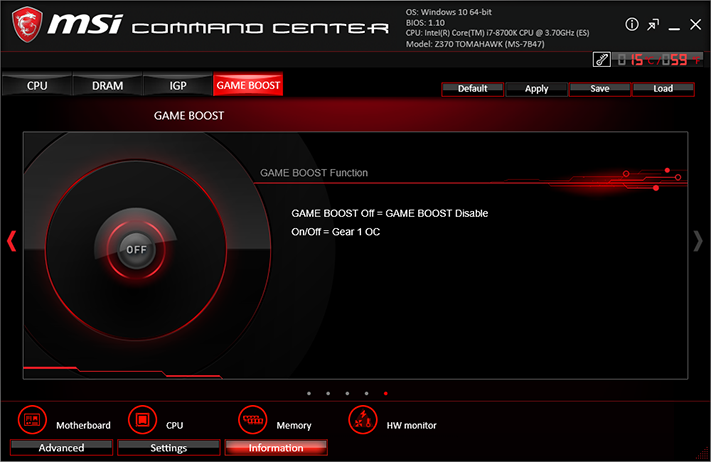Viewport: 711px width, 462px height.
Task: Jump to third page indicator dot
Action: [x=347, y=394]
